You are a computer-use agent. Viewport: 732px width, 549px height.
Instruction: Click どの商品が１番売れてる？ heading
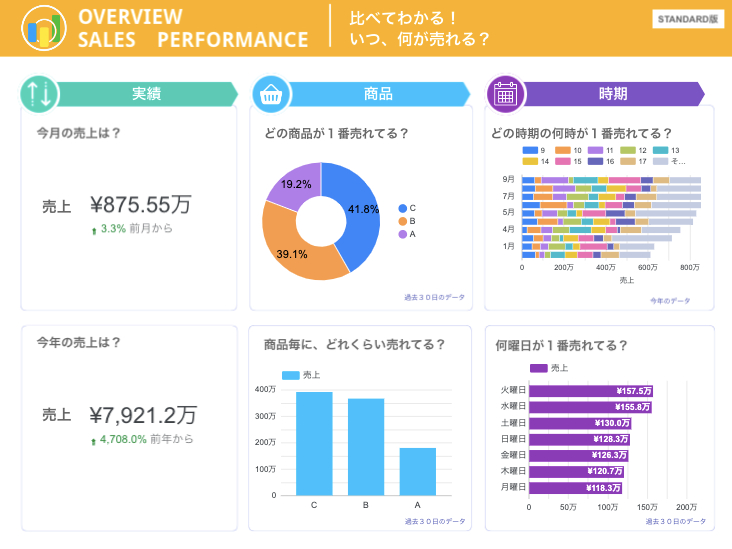click(x=336, y=134)
